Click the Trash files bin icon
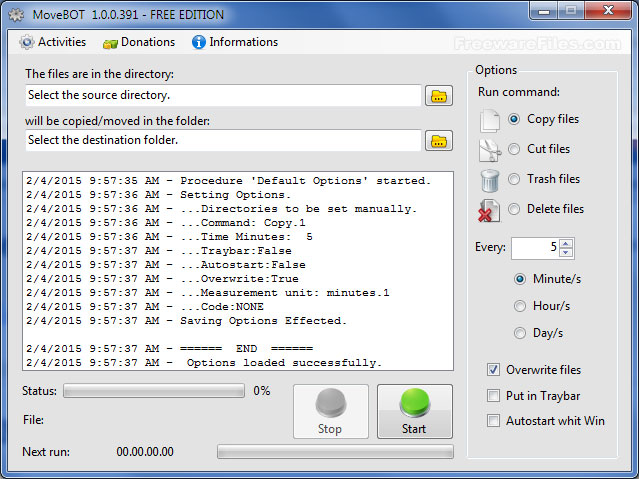Viewport: 639px width, 479px height. coord(490,180)
